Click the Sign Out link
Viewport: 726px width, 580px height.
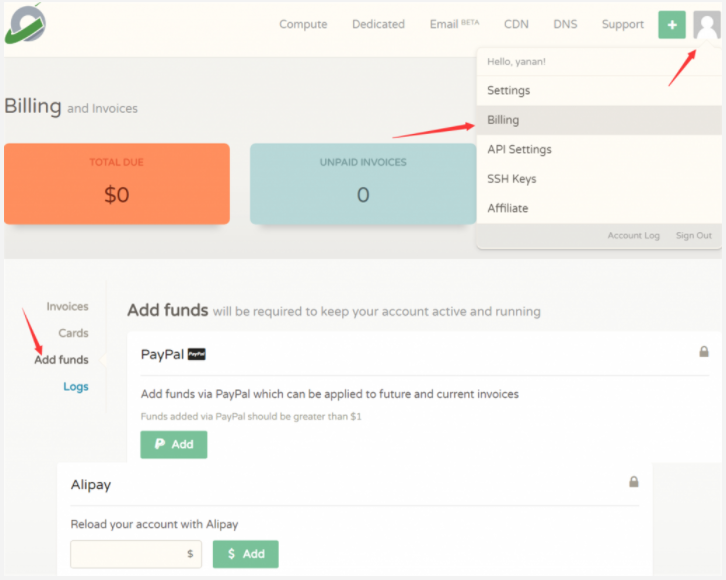tap(693, 236)
